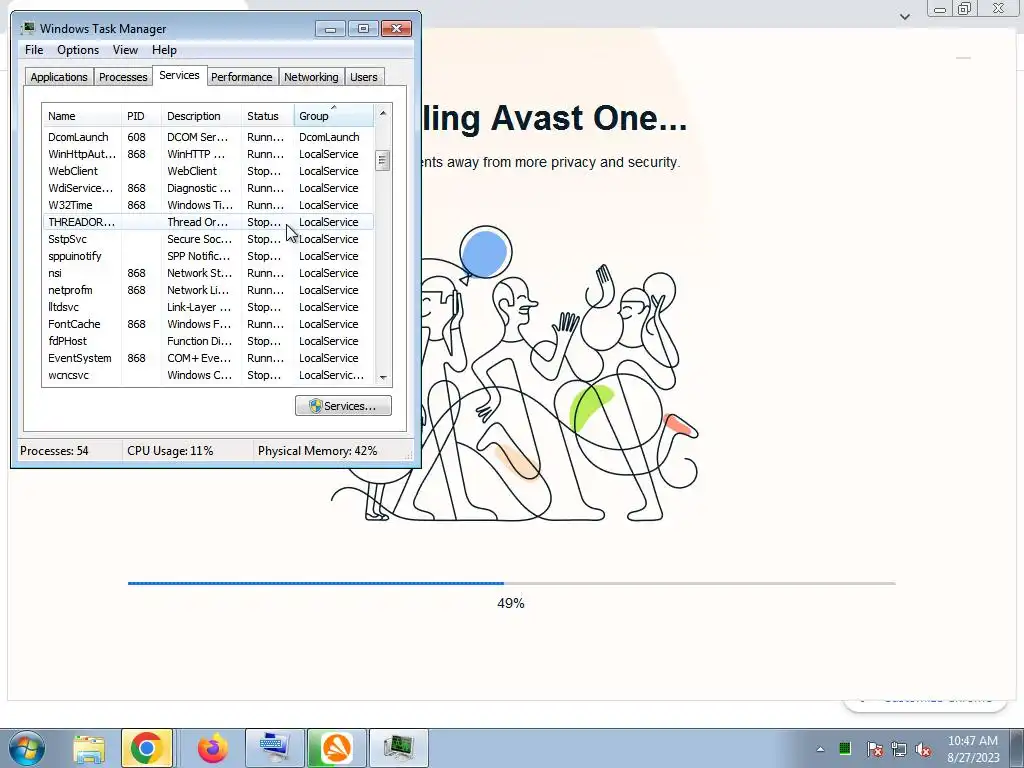Image resolution: width=1024 pixels, height=768 pixels.
Task: Click the Services... button
Action: pyautogui.click(x=344, y=406)
